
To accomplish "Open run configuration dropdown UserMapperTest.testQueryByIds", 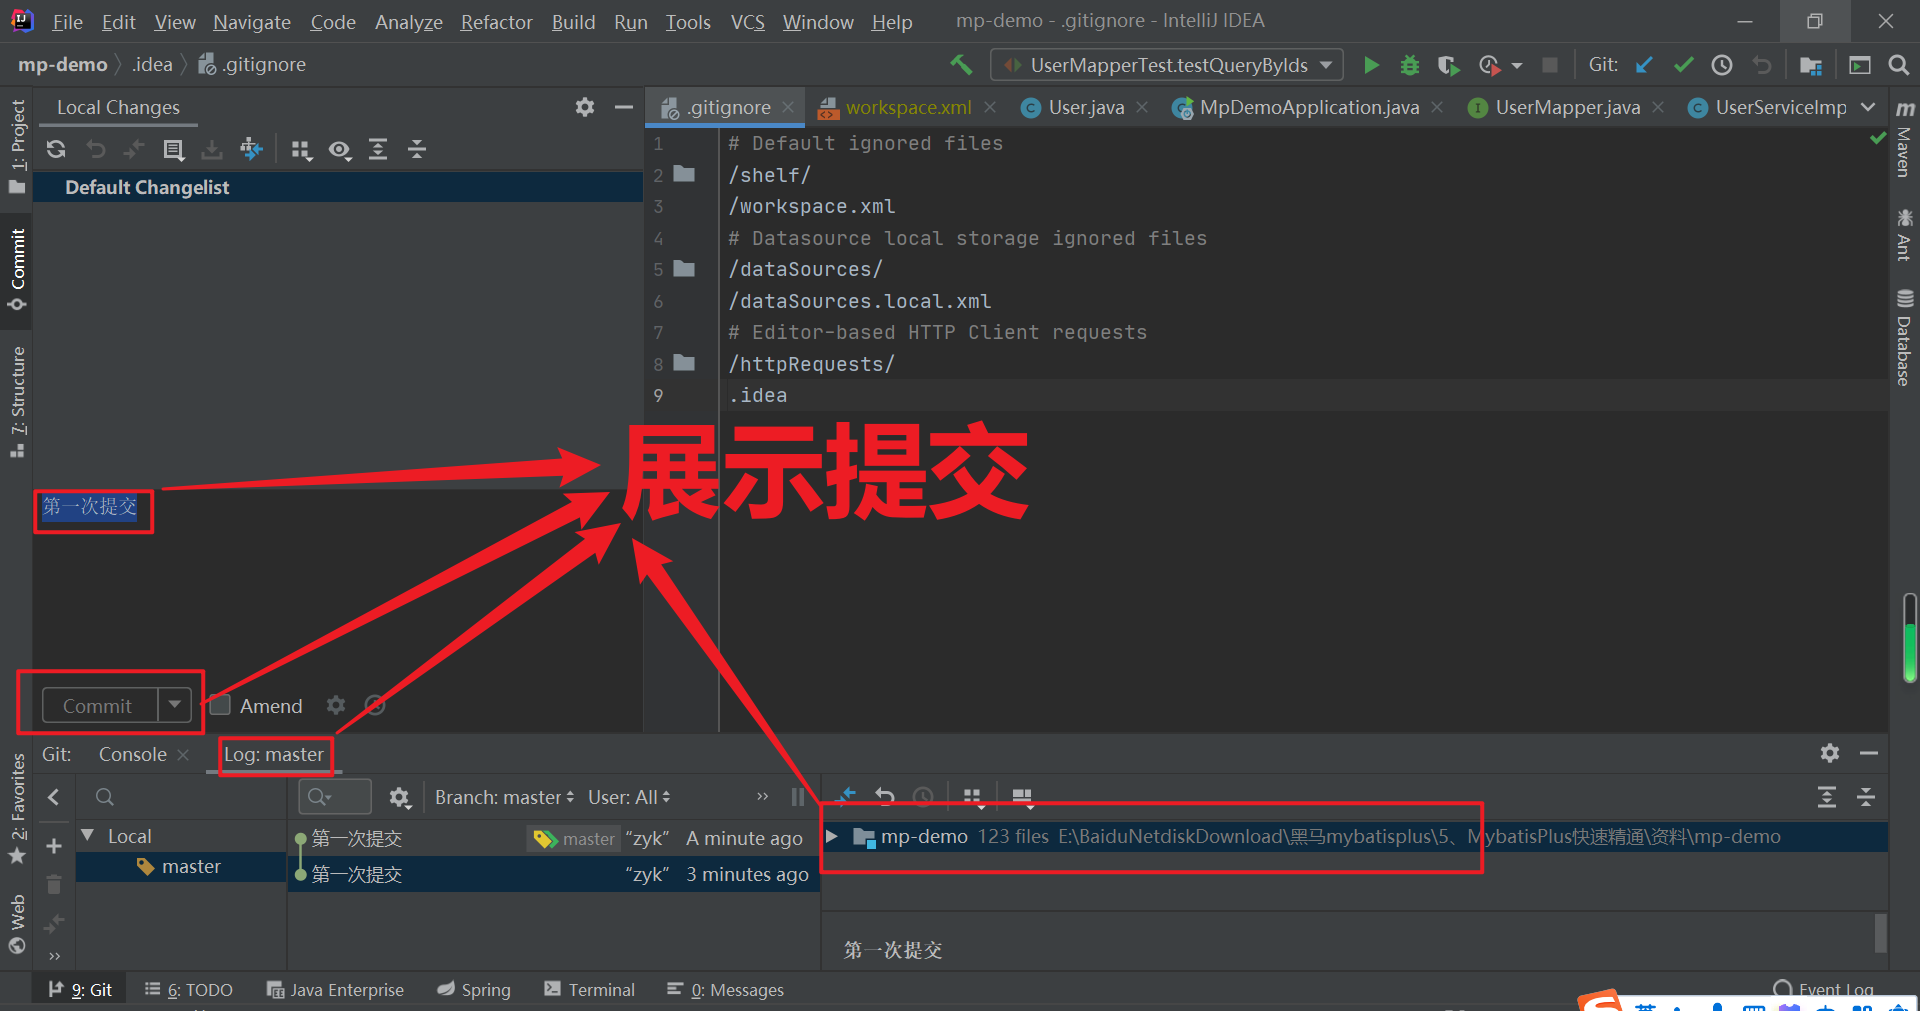I will coord(1167,65).
